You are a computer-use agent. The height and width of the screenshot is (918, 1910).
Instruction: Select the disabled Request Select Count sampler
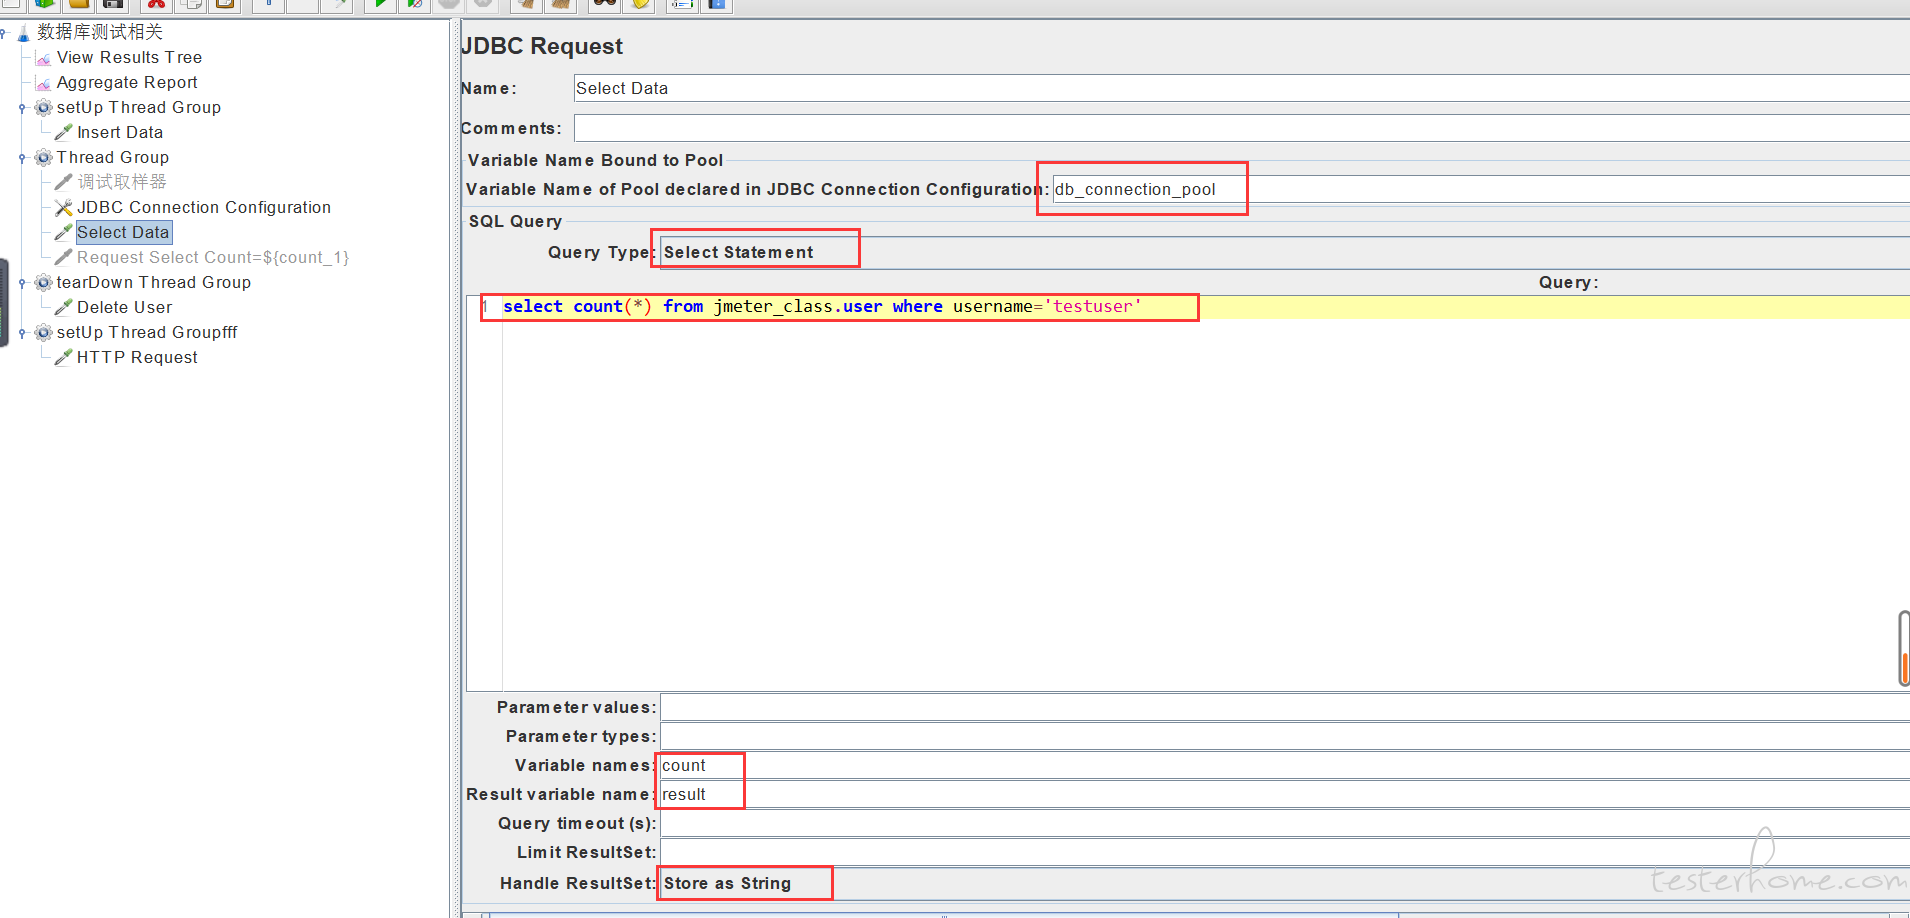click(x=213, y=257)
